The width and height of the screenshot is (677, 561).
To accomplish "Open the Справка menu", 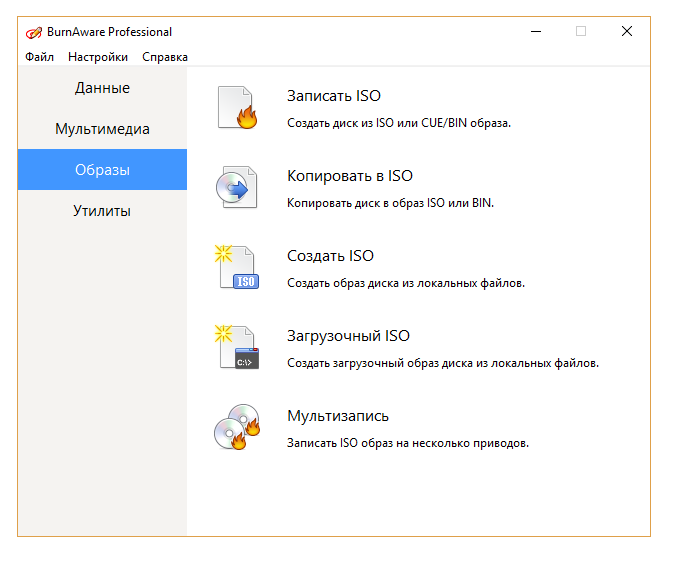I will [x=165, y=57].
